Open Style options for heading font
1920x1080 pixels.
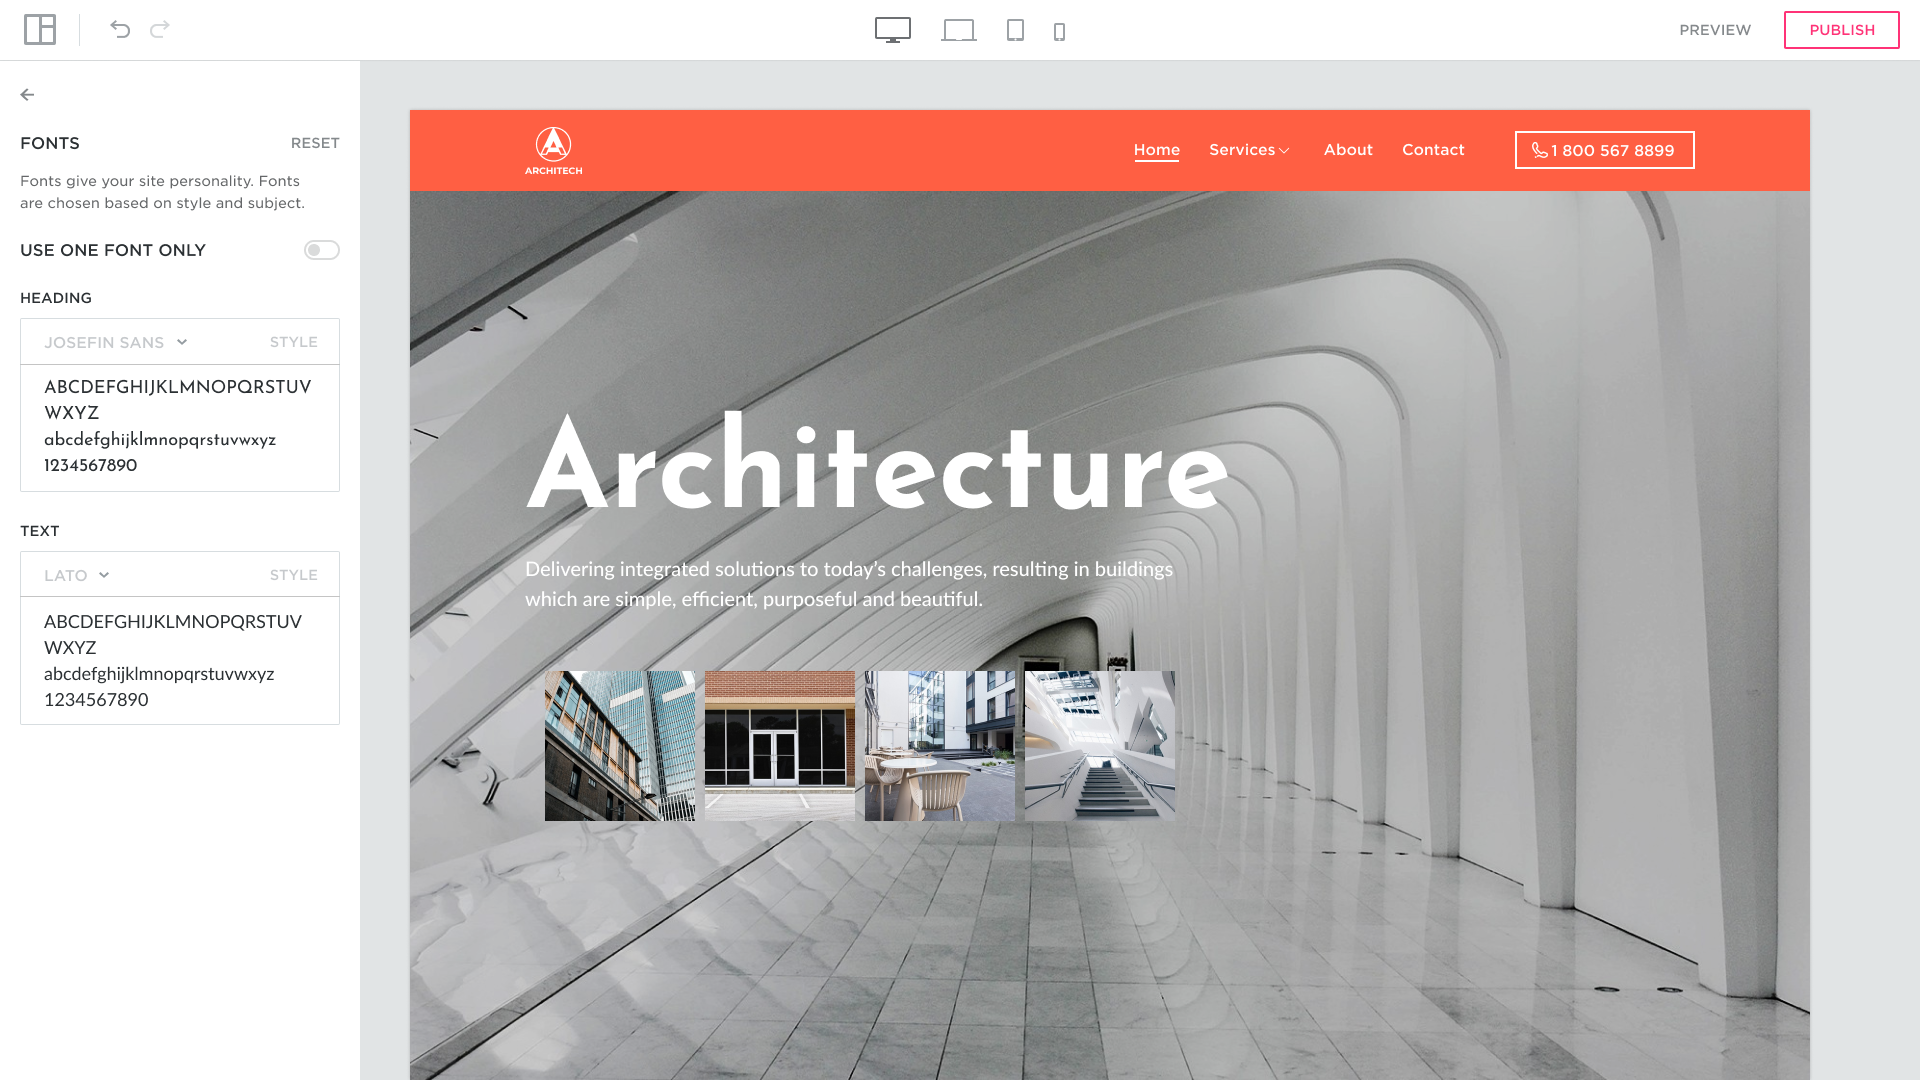click(293, 342)
